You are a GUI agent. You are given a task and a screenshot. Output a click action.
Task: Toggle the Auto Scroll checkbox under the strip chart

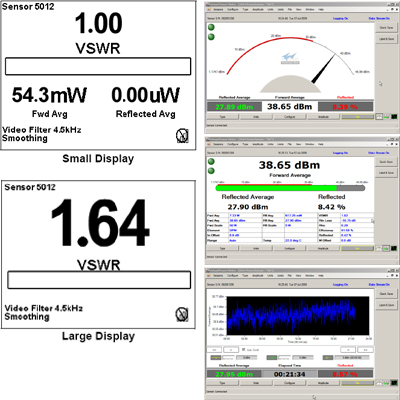243,350
